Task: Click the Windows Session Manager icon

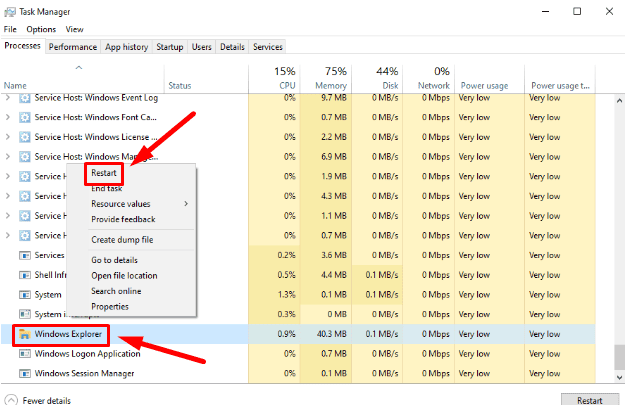Action: click(x=25, y=373)
